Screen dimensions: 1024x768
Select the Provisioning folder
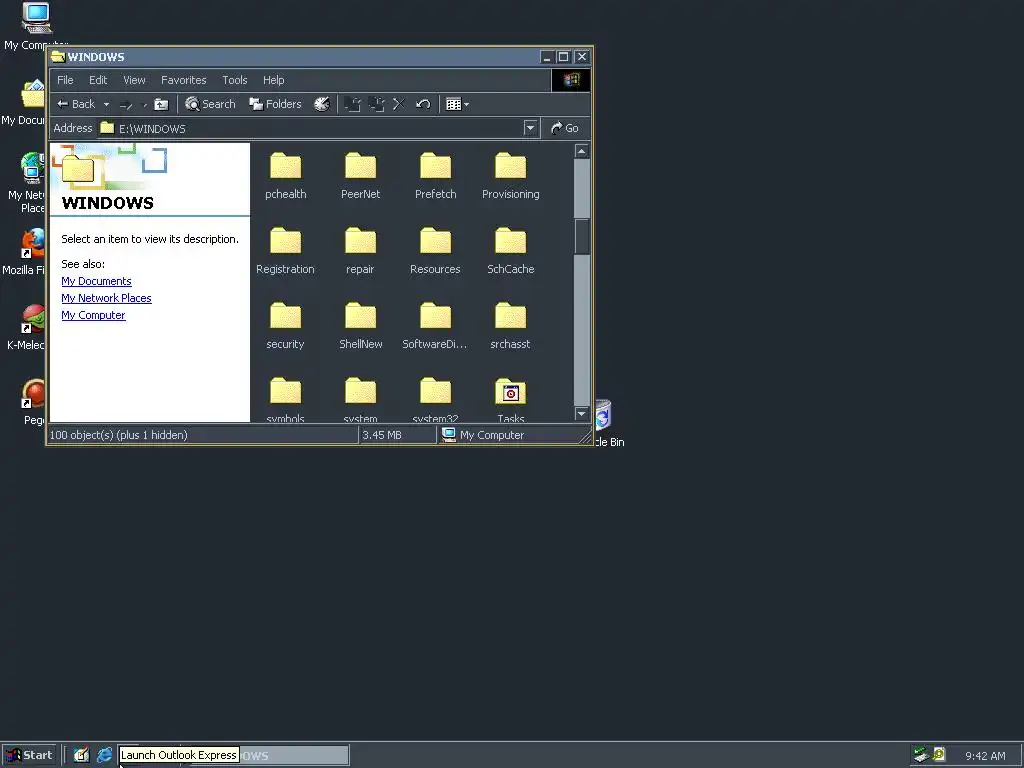[511, 176]
